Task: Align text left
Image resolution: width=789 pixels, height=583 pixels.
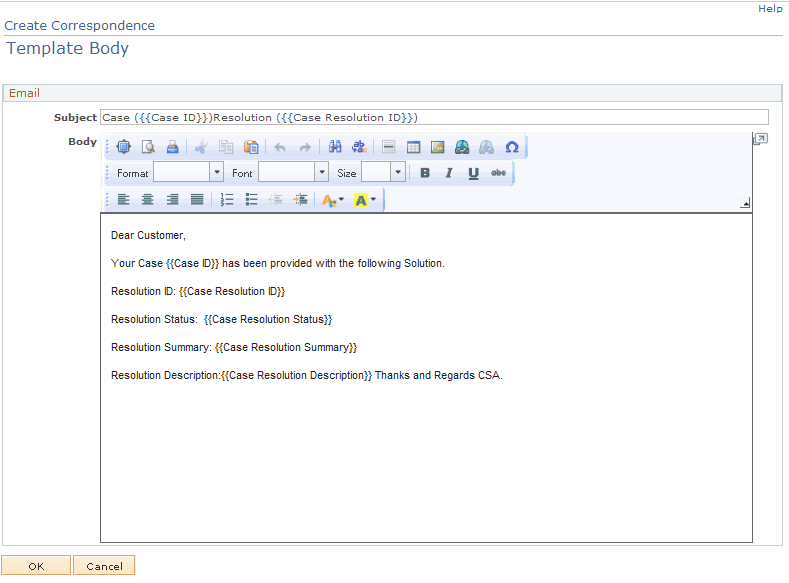Action: 123,200
